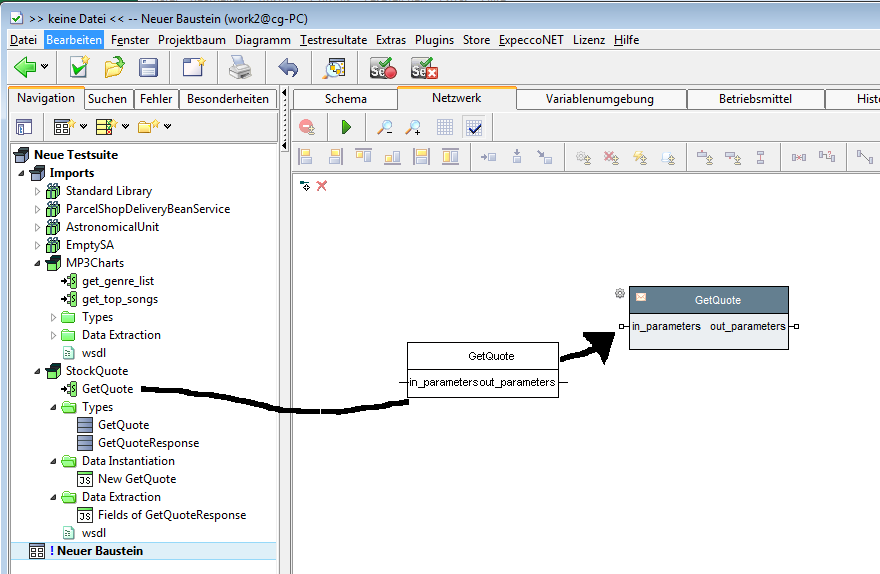
Task: Select the Neuer Baustein tree item
Action: (99, 551)
